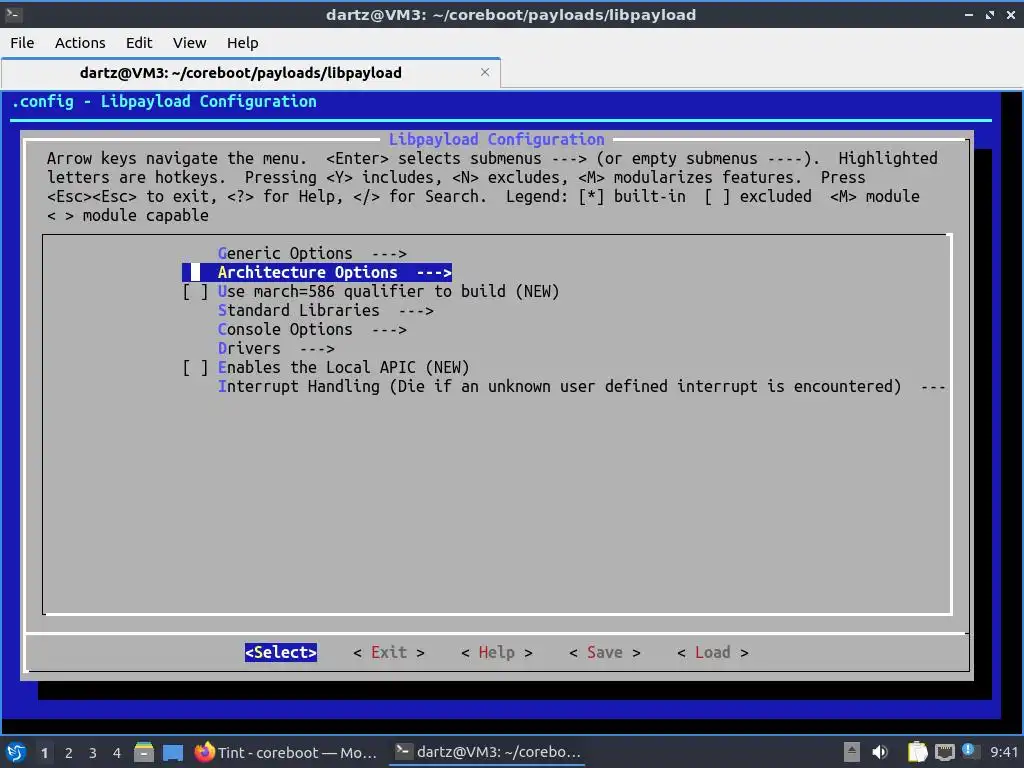Open the Interrupt Handling choice entry
Viewport: 1024px width, 768px height.
pyautogui.click(x=581, y=386)
